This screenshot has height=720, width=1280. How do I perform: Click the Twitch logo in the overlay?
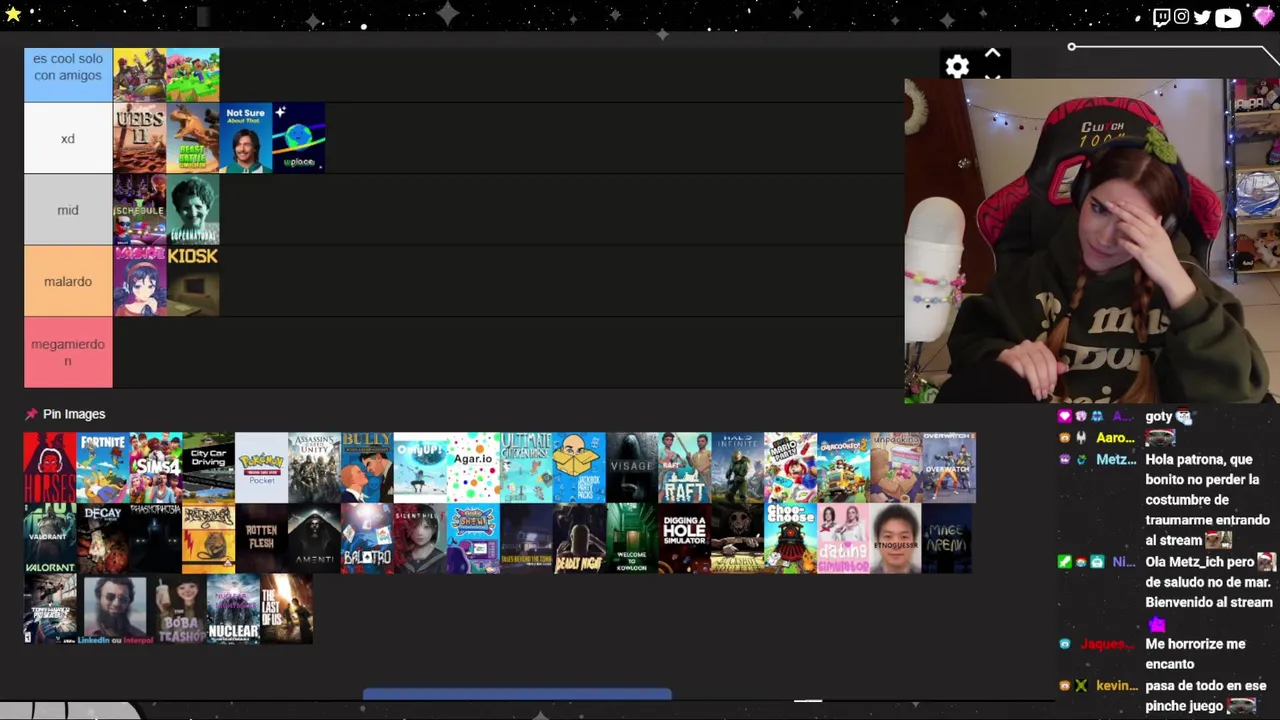coord(1161,17)
